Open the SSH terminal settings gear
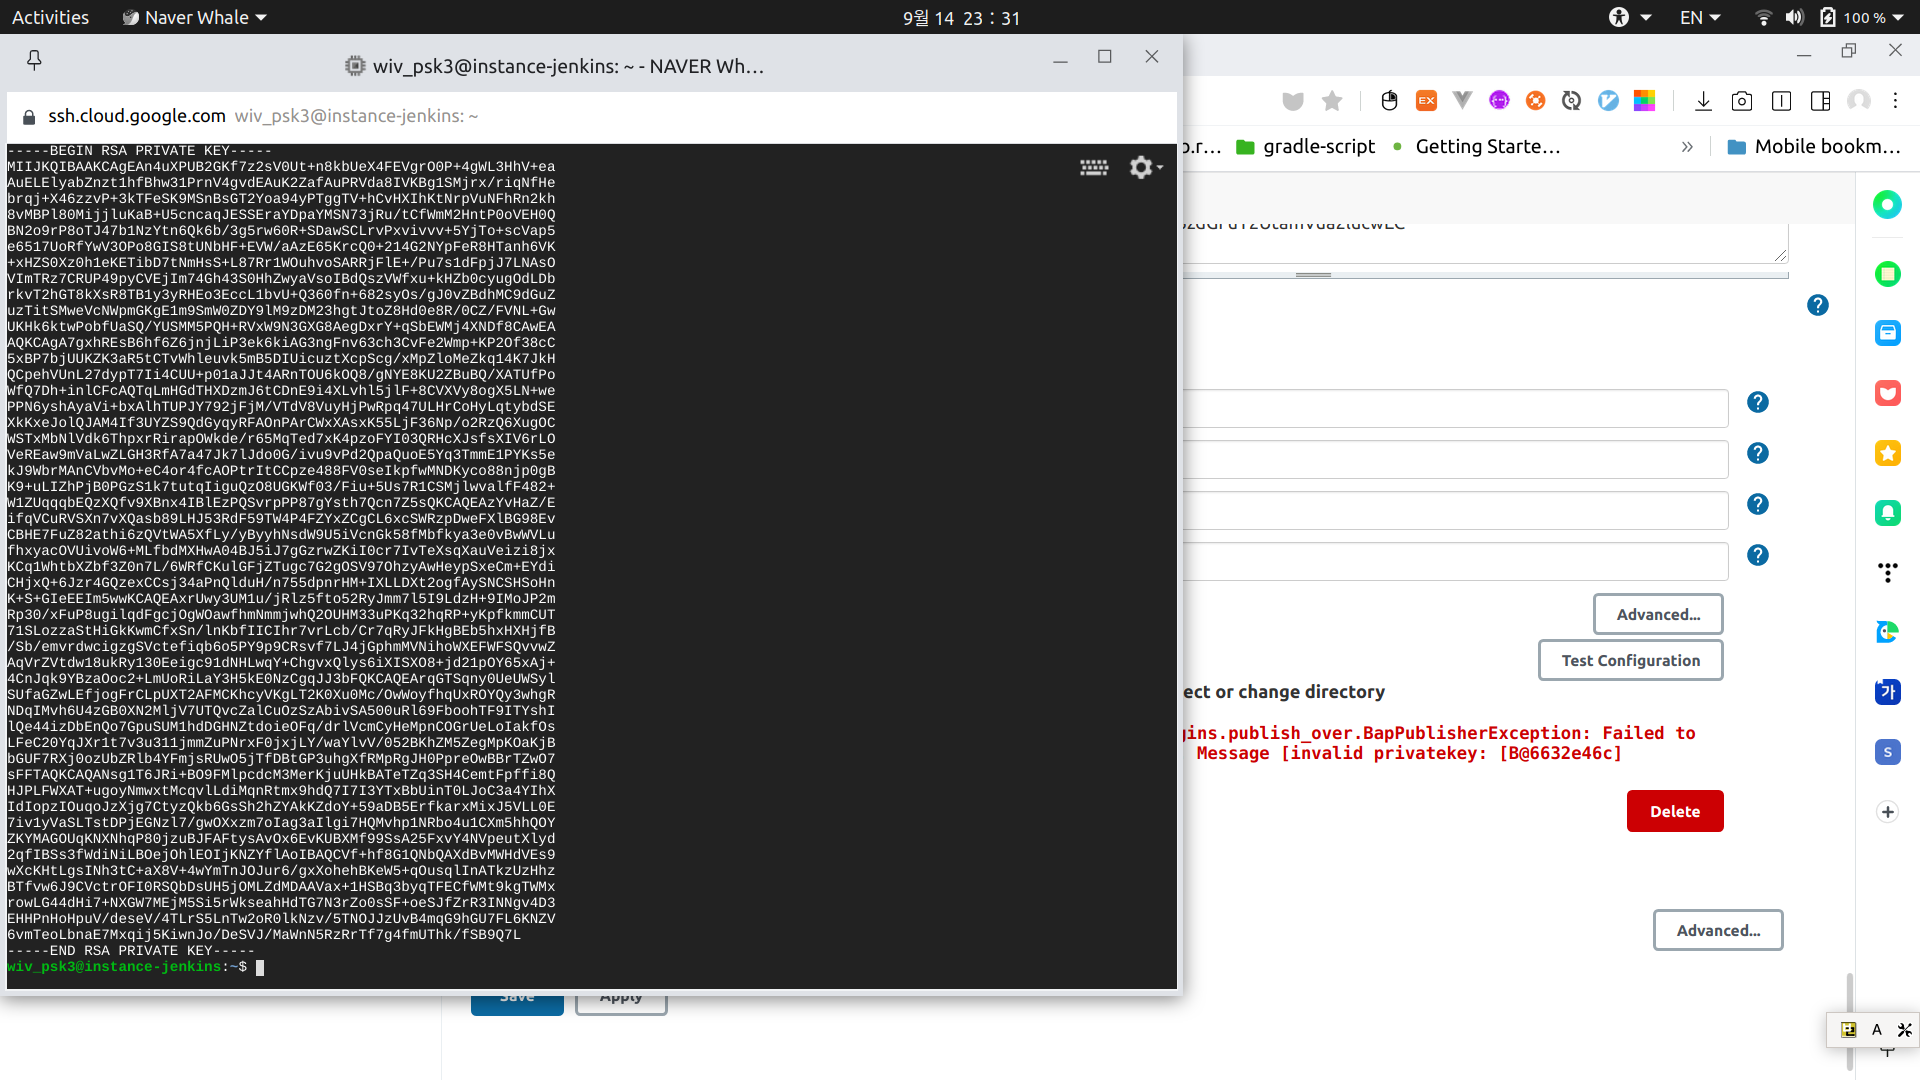Image resolution: width=1920 pixels, height=1080 pixels. click(1142, 167)
